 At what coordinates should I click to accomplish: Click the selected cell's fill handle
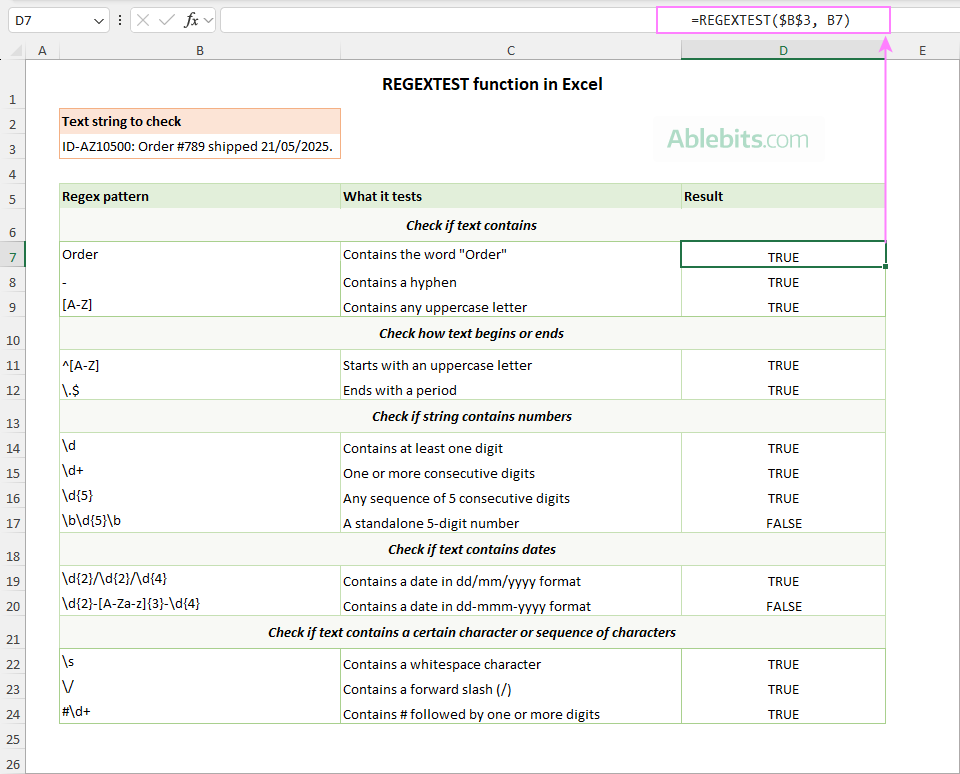tap(885, 266)
